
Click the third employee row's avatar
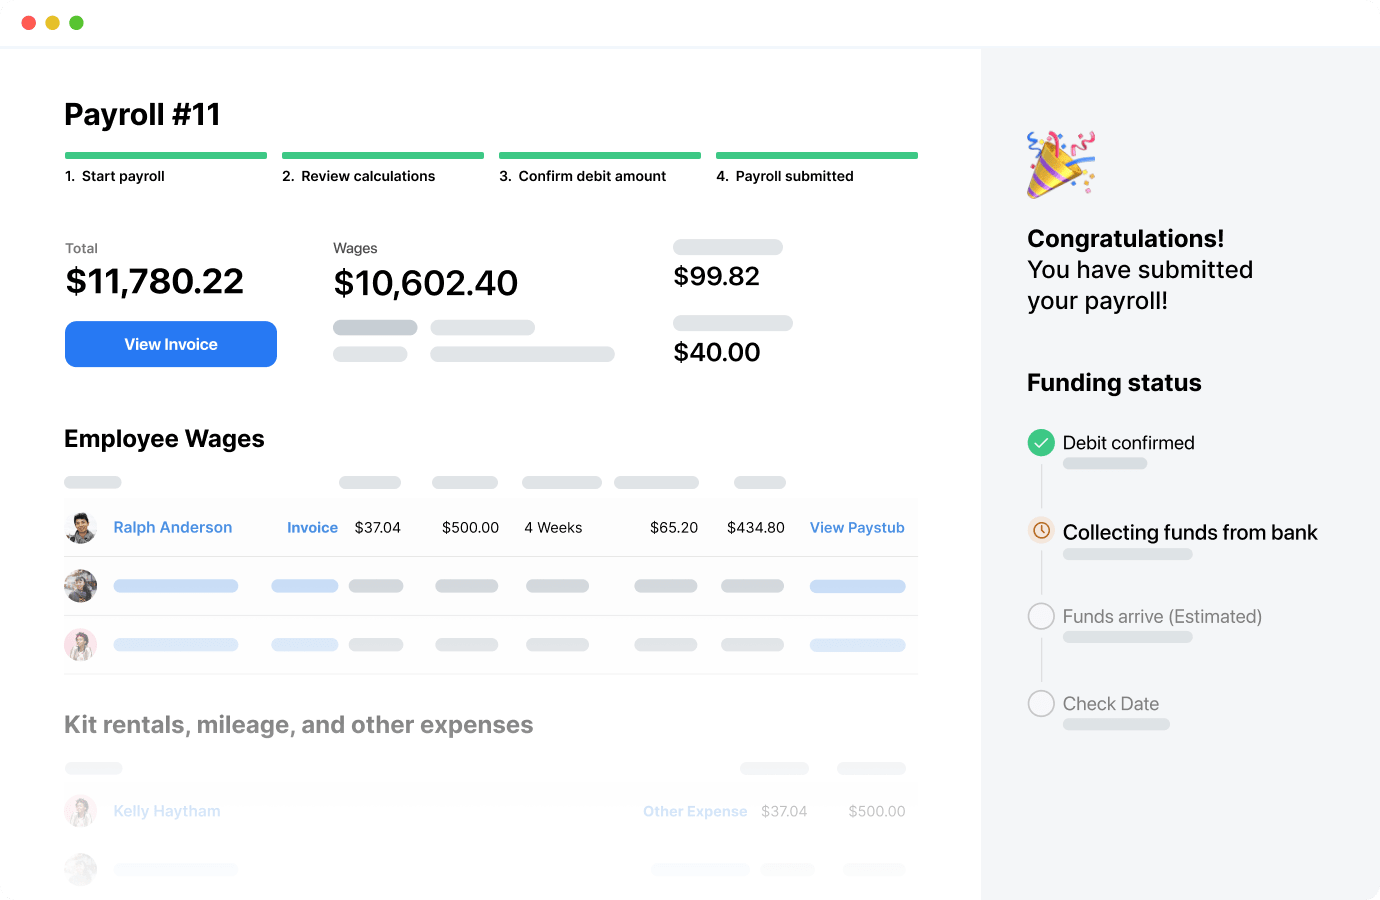coord(81,645)
